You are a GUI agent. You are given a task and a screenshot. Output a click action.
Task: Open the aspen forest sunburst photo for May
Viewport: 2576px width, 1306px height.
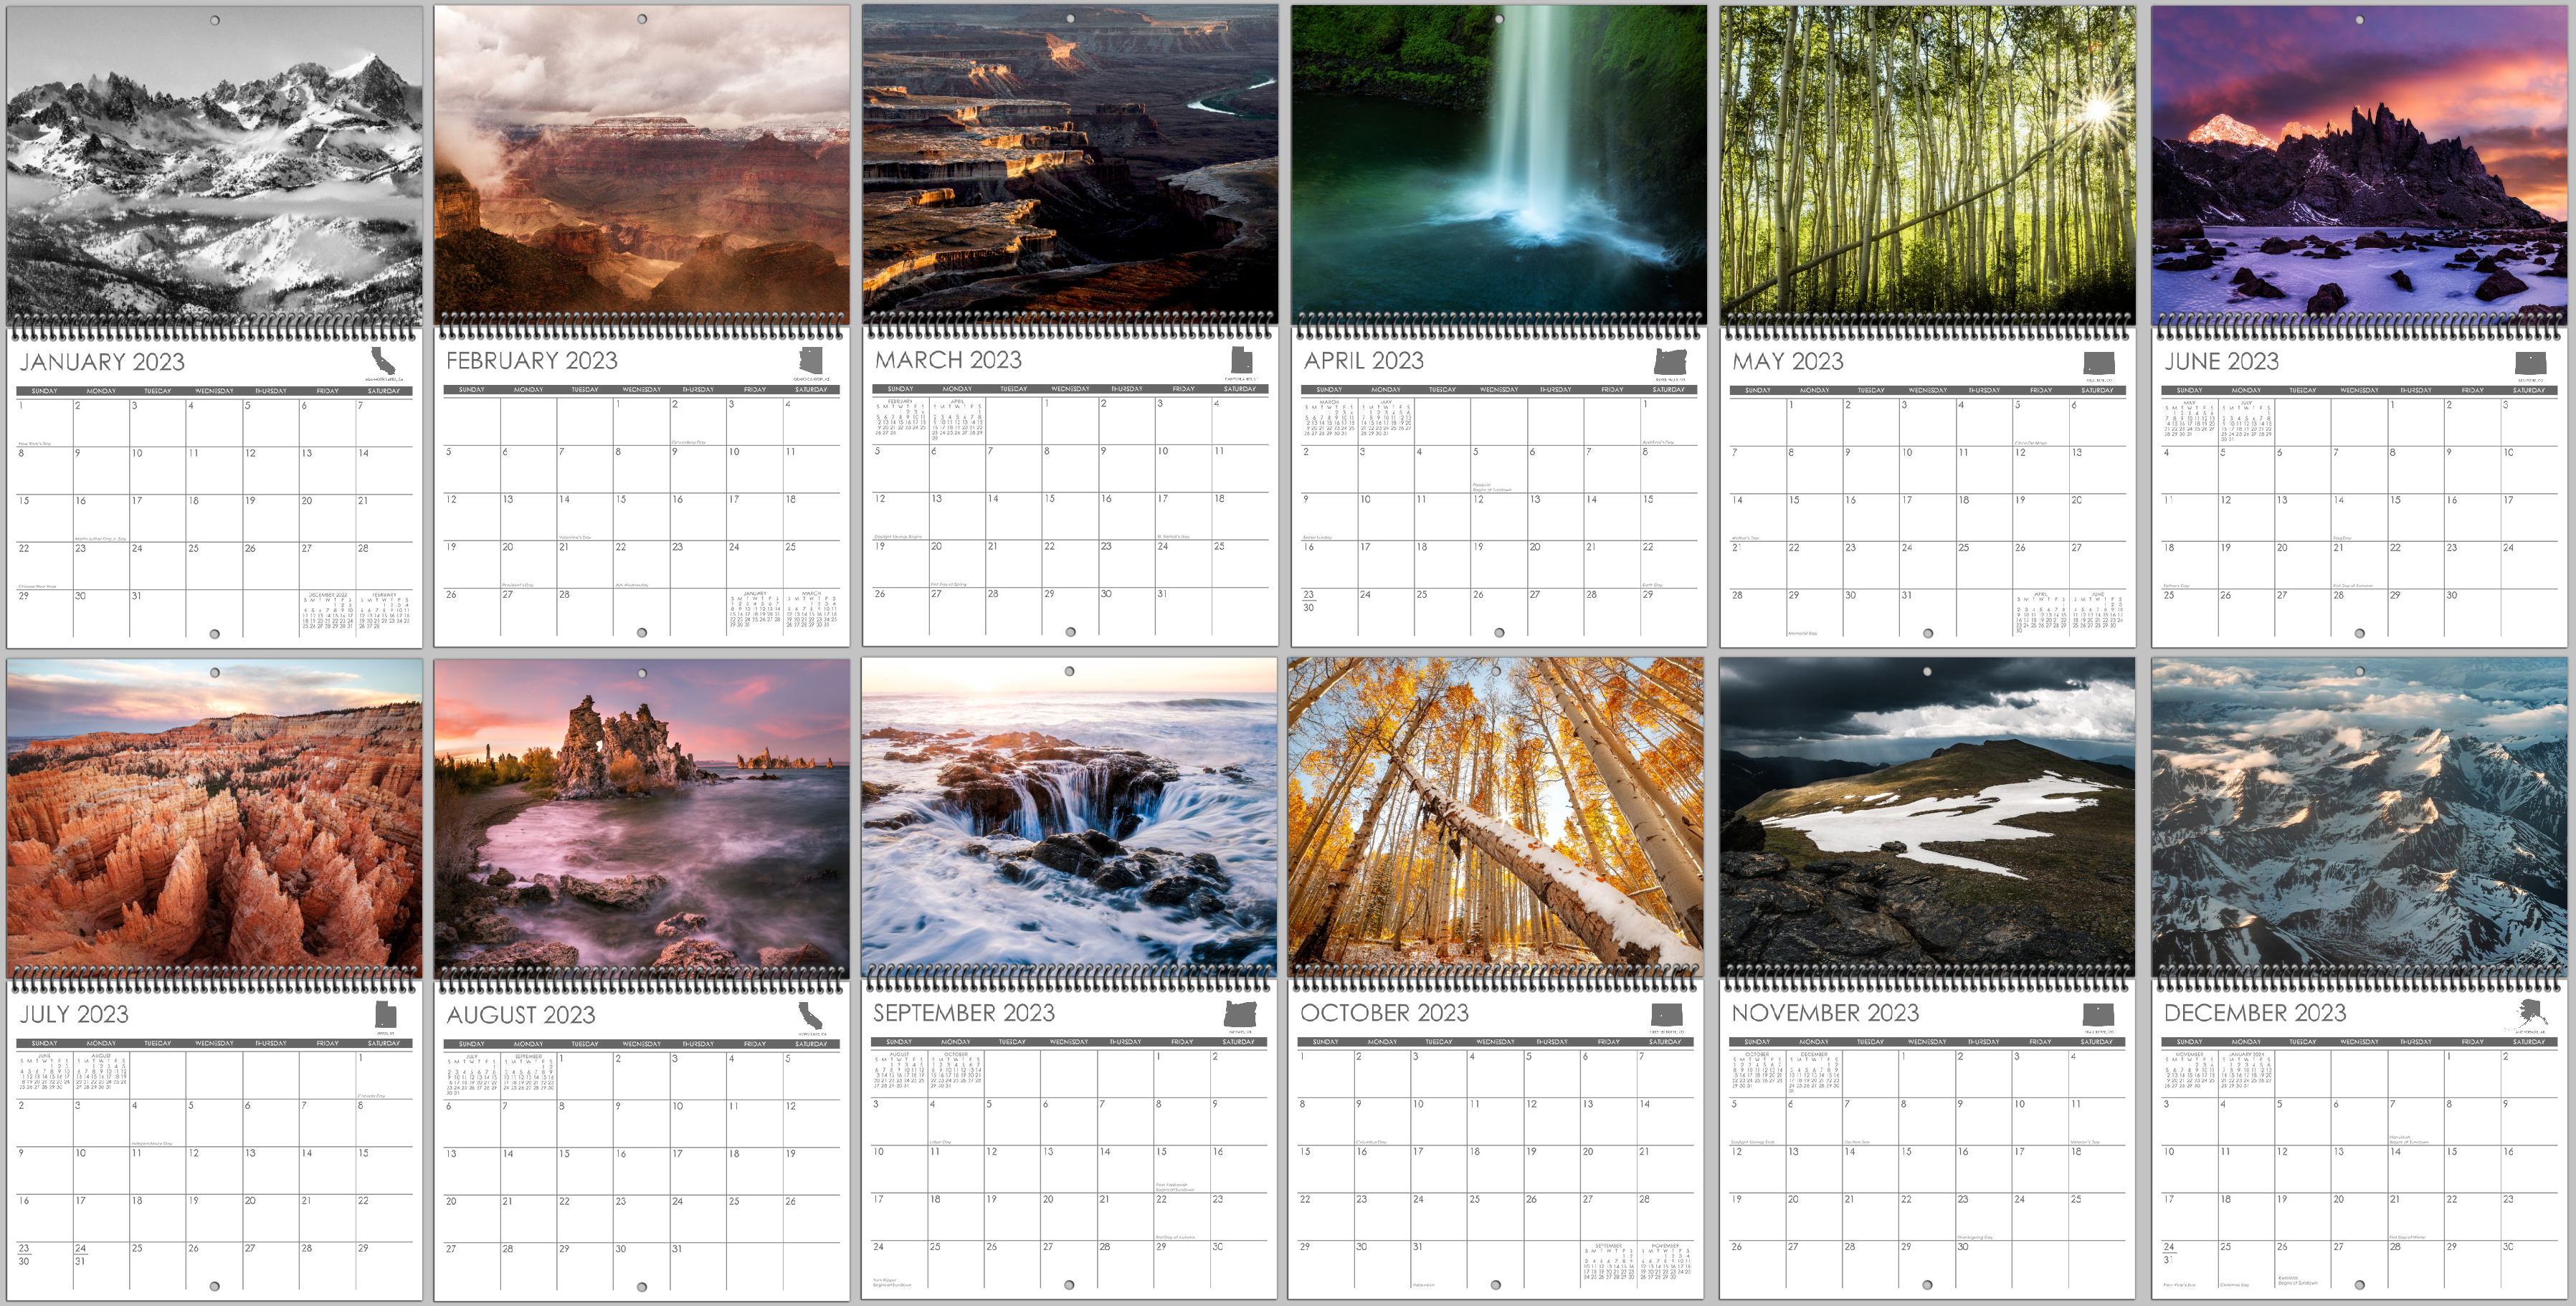tap(1927, 165)
